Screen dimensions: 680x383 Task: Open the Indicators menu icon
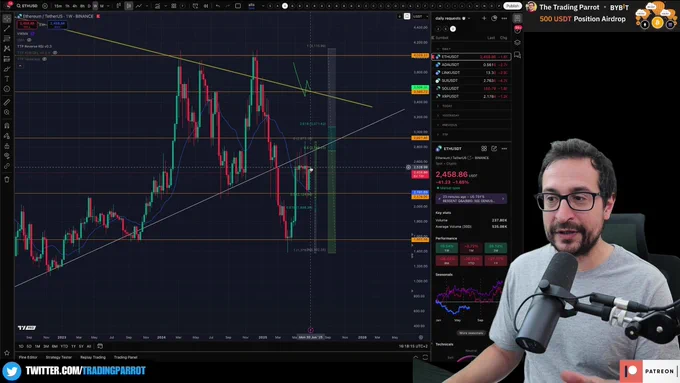157,6
